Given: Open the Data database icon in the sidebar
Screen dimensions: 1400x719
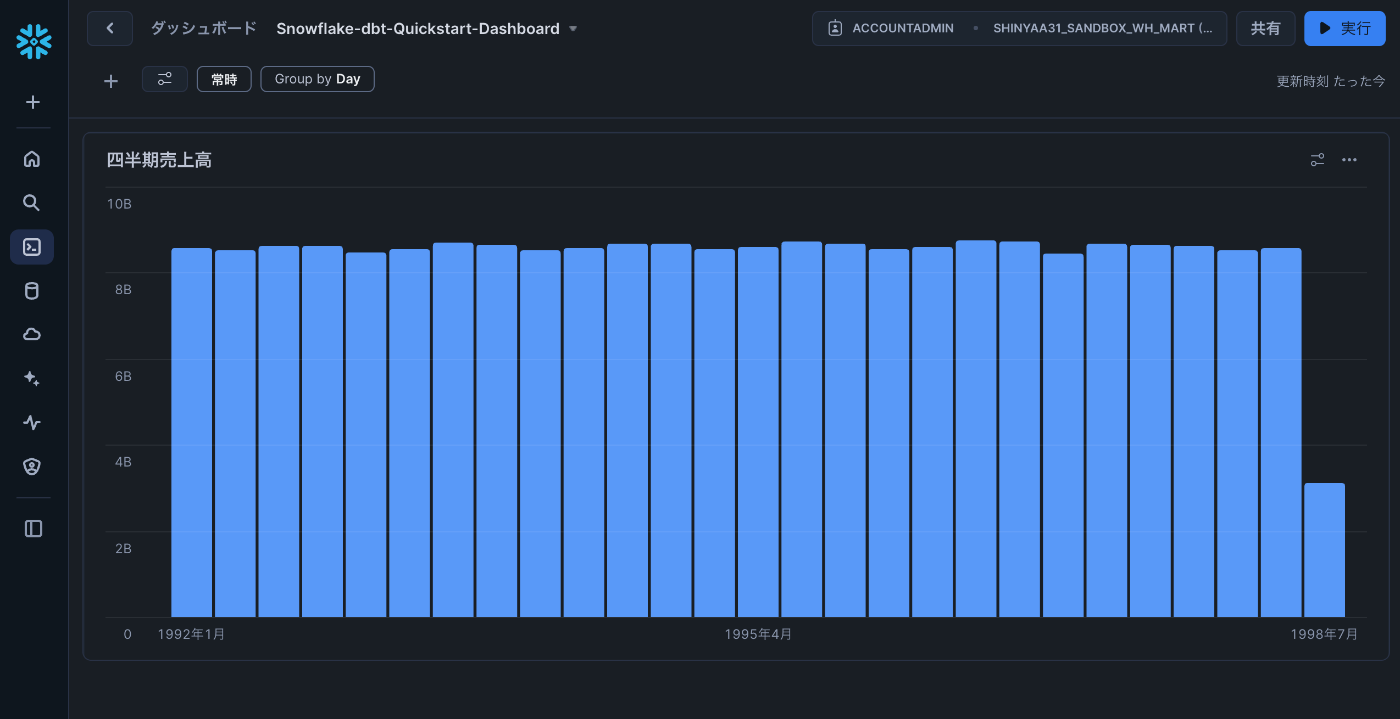Looking at the screenshot, I should pos(32,291).
